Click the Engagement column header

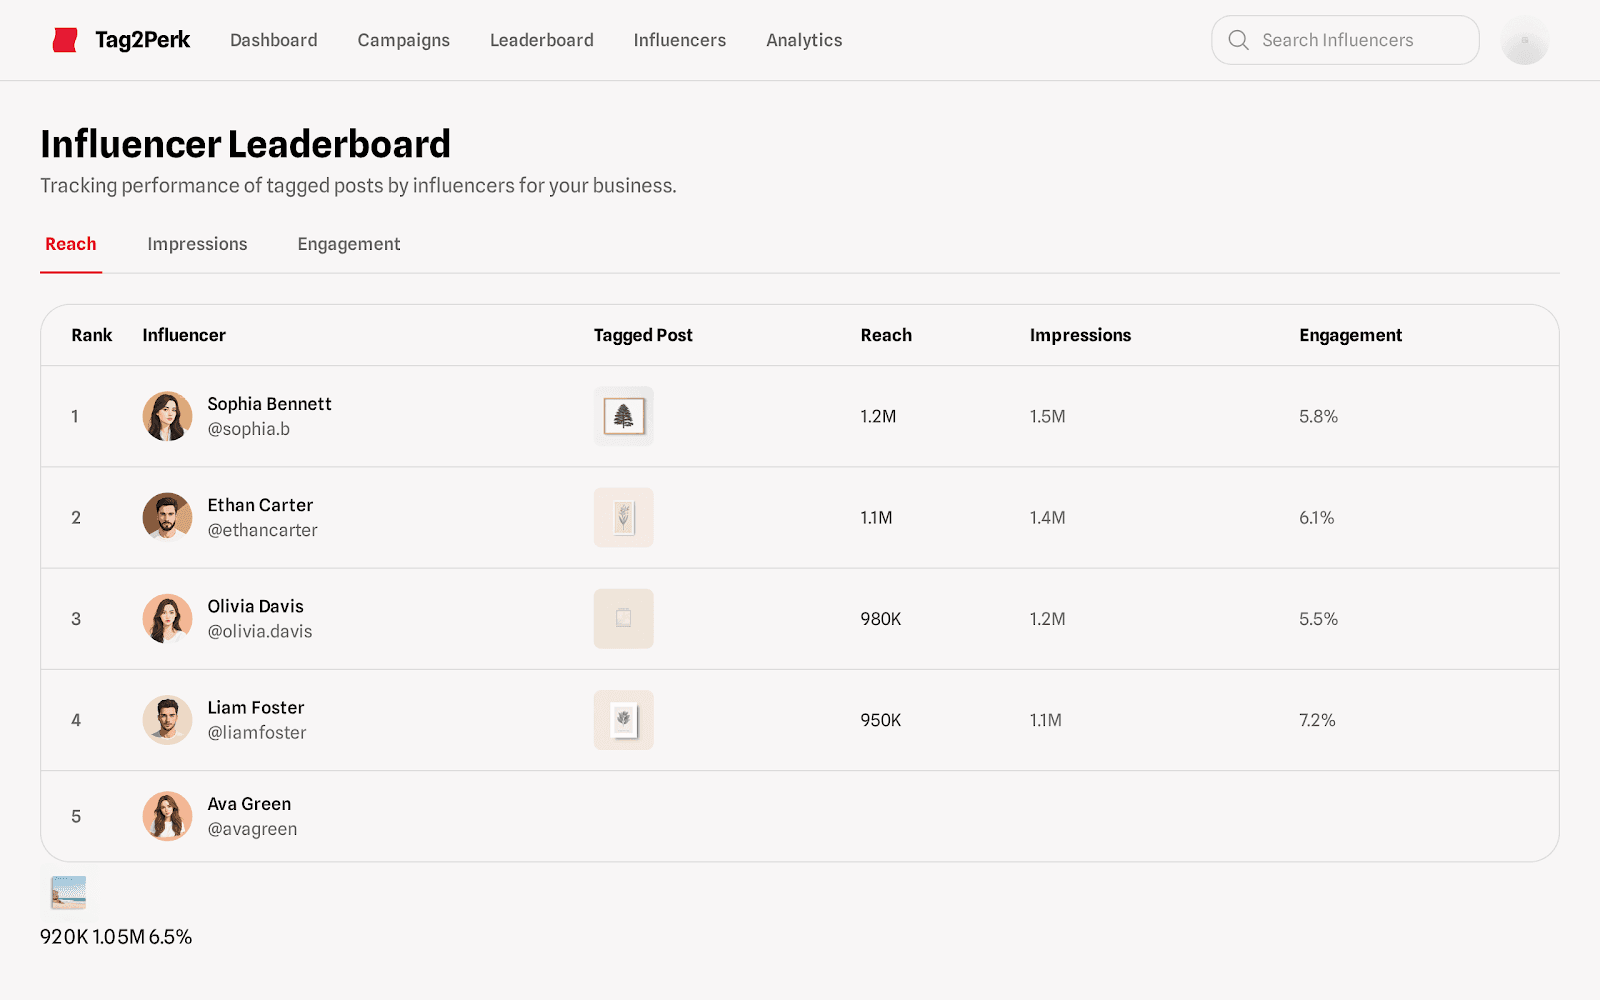(1351, 335)
